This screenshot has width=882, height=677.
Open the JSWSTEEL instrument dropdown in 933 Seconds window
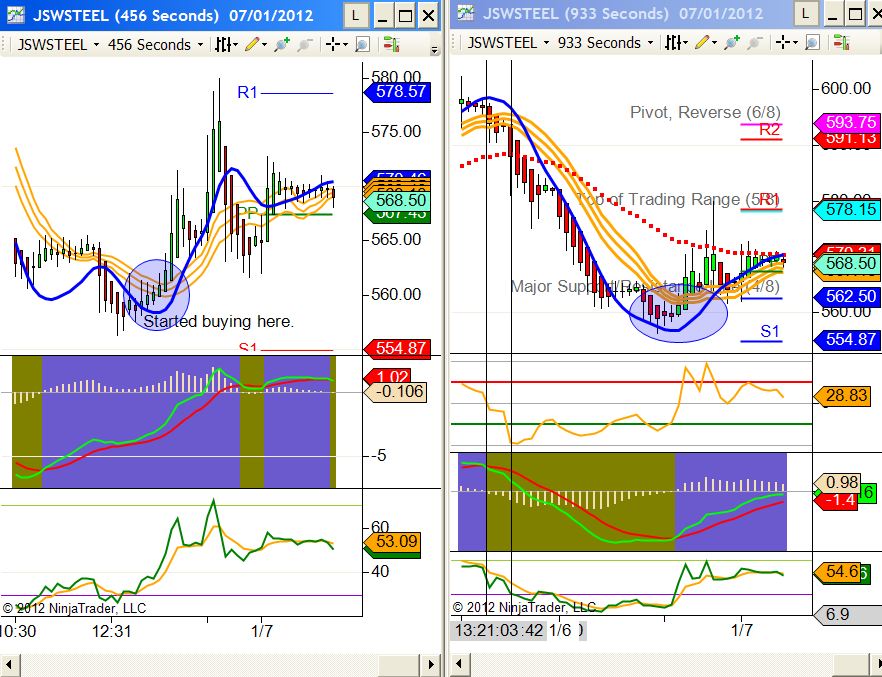pyautogui.click(x=546, y=43)
